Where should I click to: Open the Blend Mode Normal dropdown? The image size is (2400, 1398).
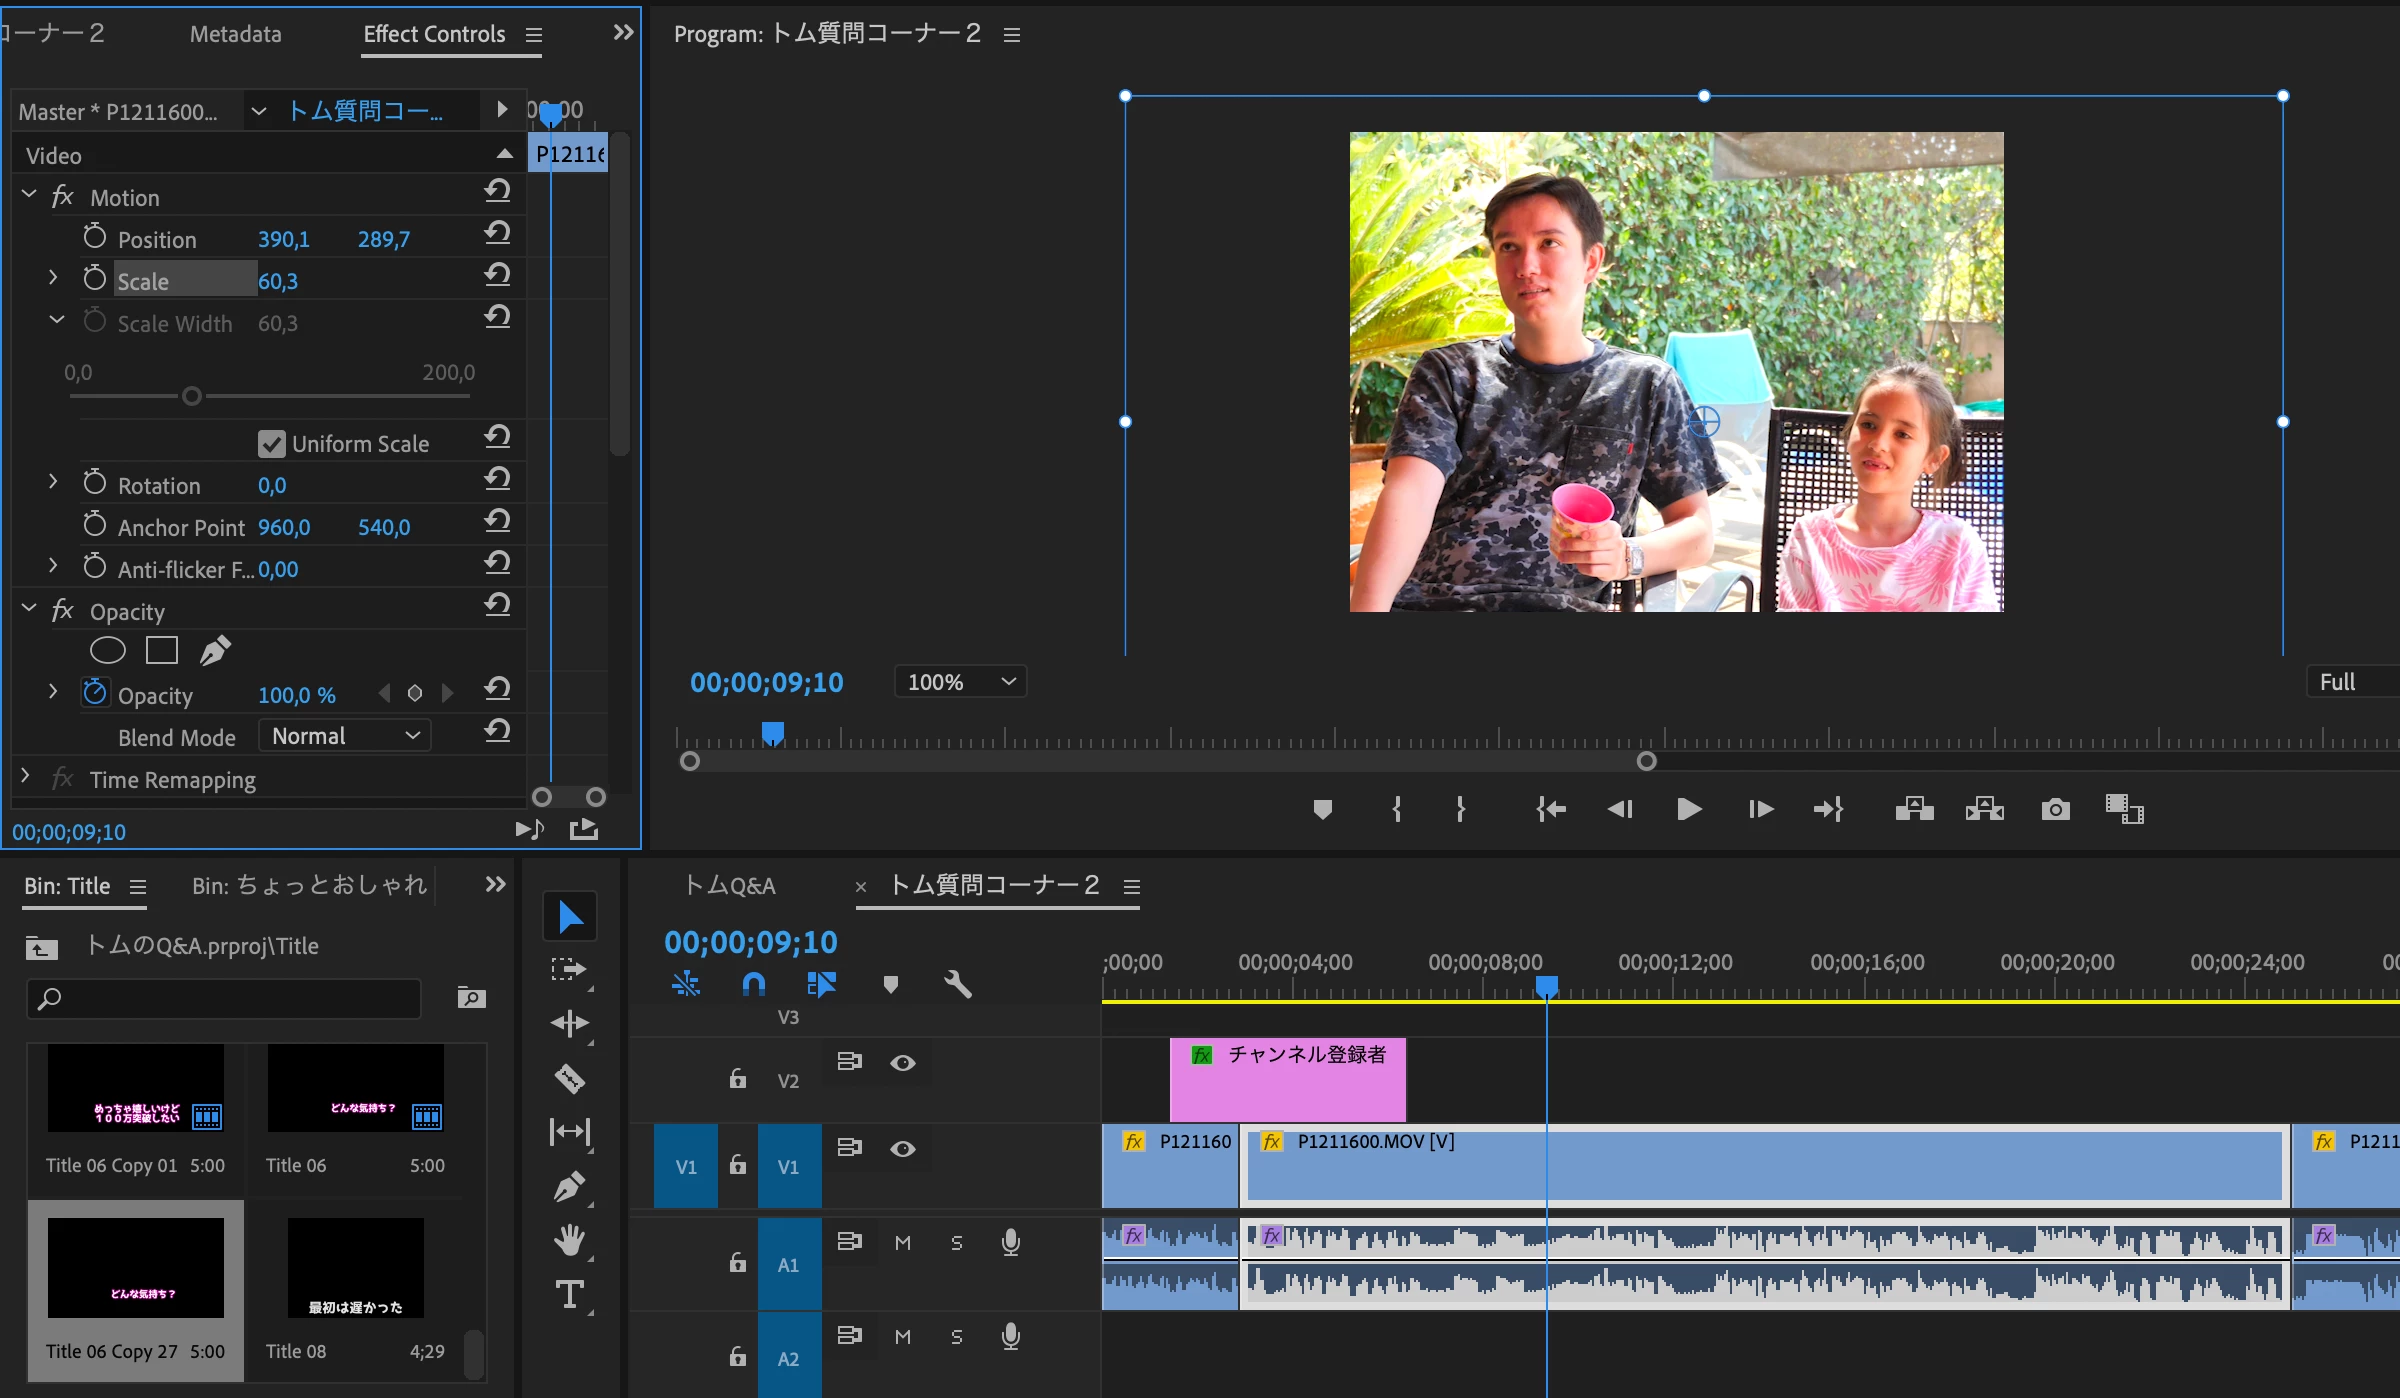(344, 736)
